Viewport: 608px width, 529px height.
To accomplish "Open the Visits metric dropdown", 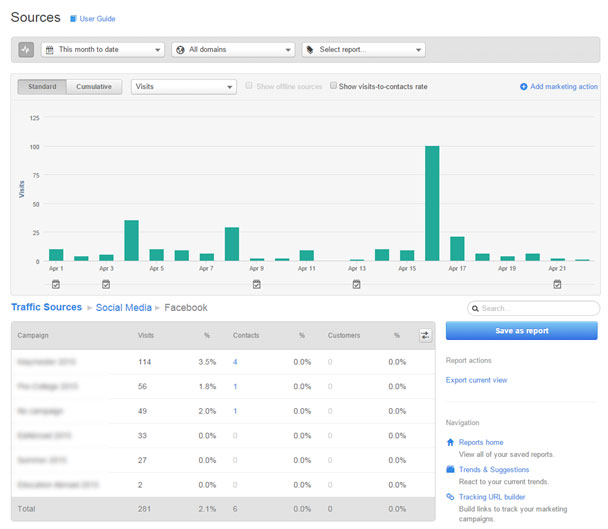I will click(184, 86).
